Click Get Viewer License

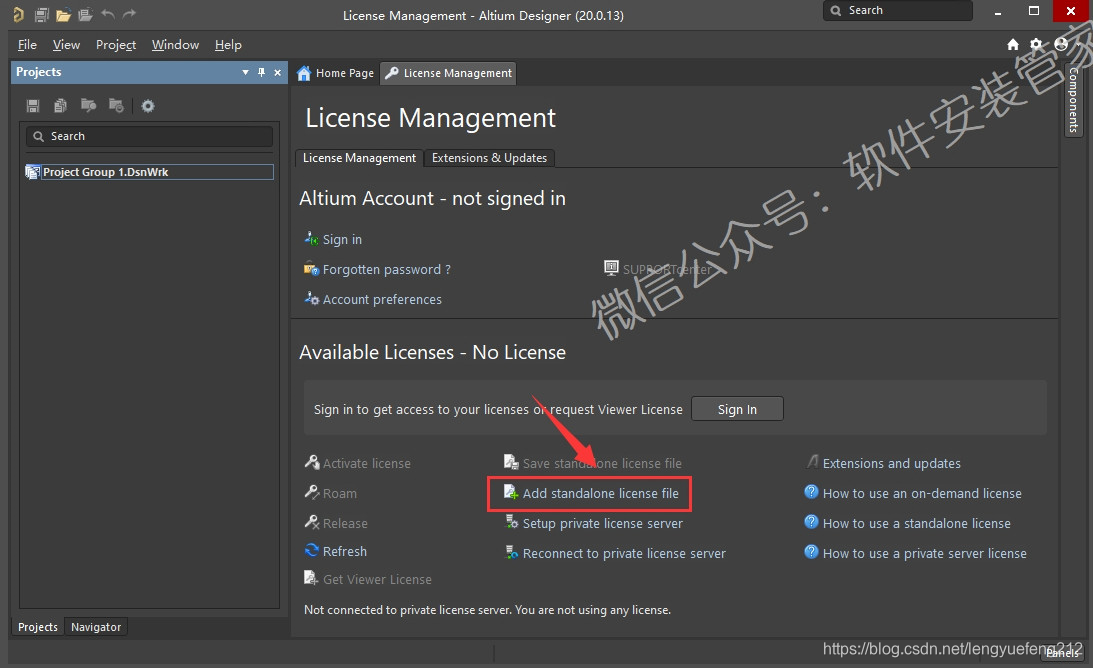(377, 579)
